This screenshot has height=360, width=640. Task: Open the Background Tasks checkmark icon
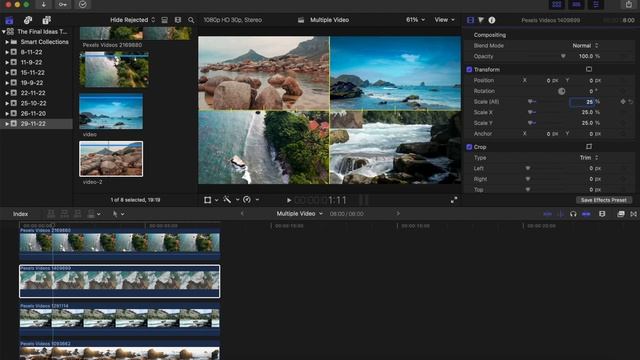82,4
